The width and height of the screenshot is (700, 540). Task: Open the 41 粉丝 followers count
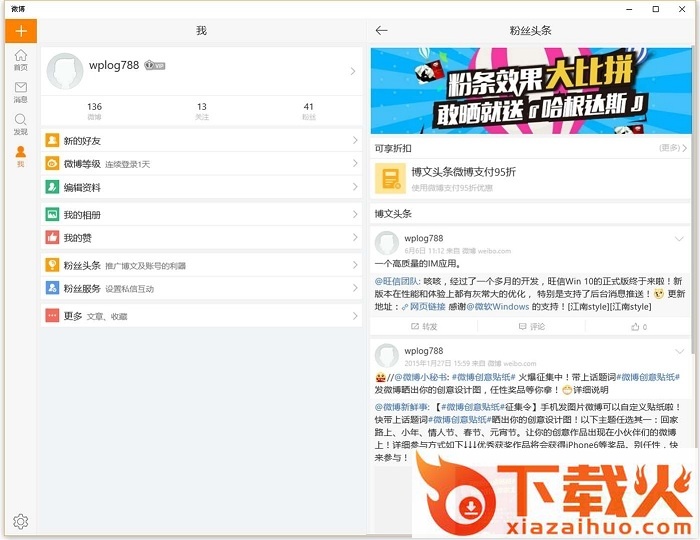point(308,111)
